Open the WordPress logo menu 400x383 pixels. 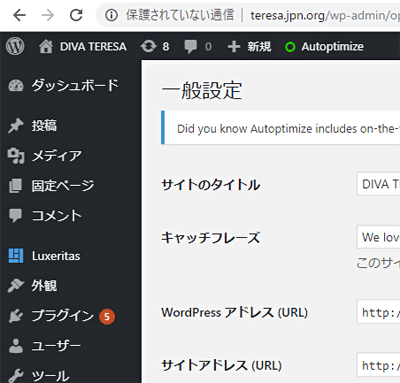[15, 46]
